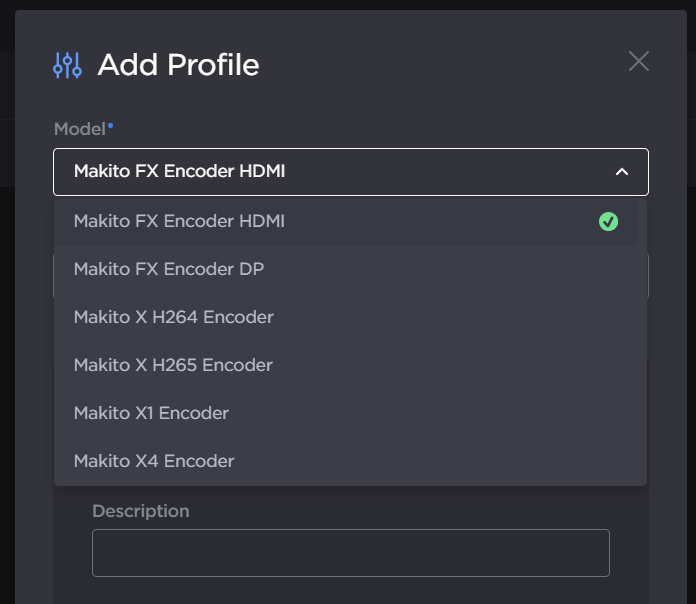Click the sliders icon beside Add Profile

(67, 66)
